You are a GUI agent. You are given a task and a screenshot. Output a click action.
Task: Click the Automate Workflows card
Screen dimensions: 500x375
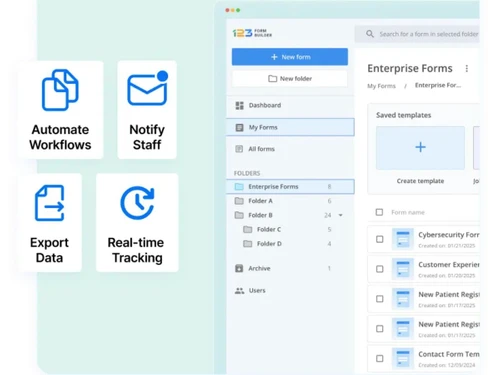pos(60,110)
